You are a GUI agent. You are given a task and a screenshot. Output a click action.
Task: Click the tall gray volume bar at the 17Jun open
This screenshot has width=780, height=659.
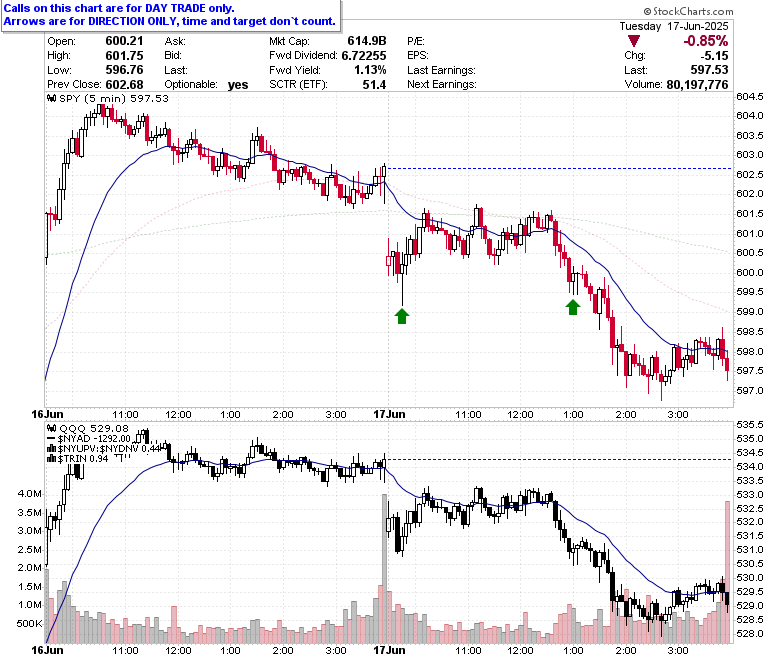[384, 568]
